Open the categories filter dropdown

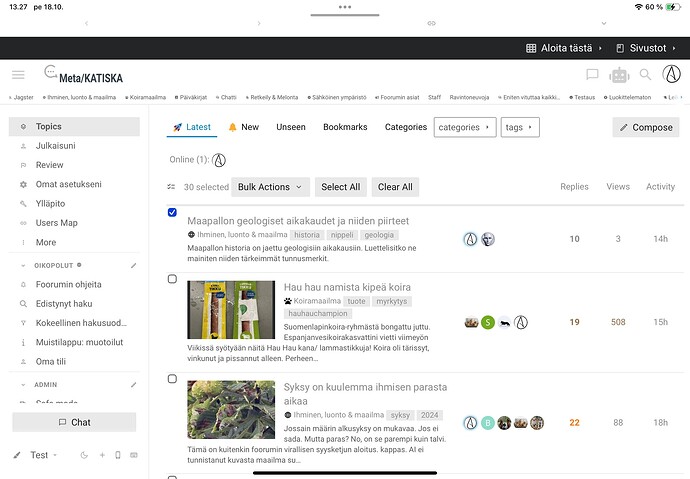pyautogui.click(x=465, y=128)
